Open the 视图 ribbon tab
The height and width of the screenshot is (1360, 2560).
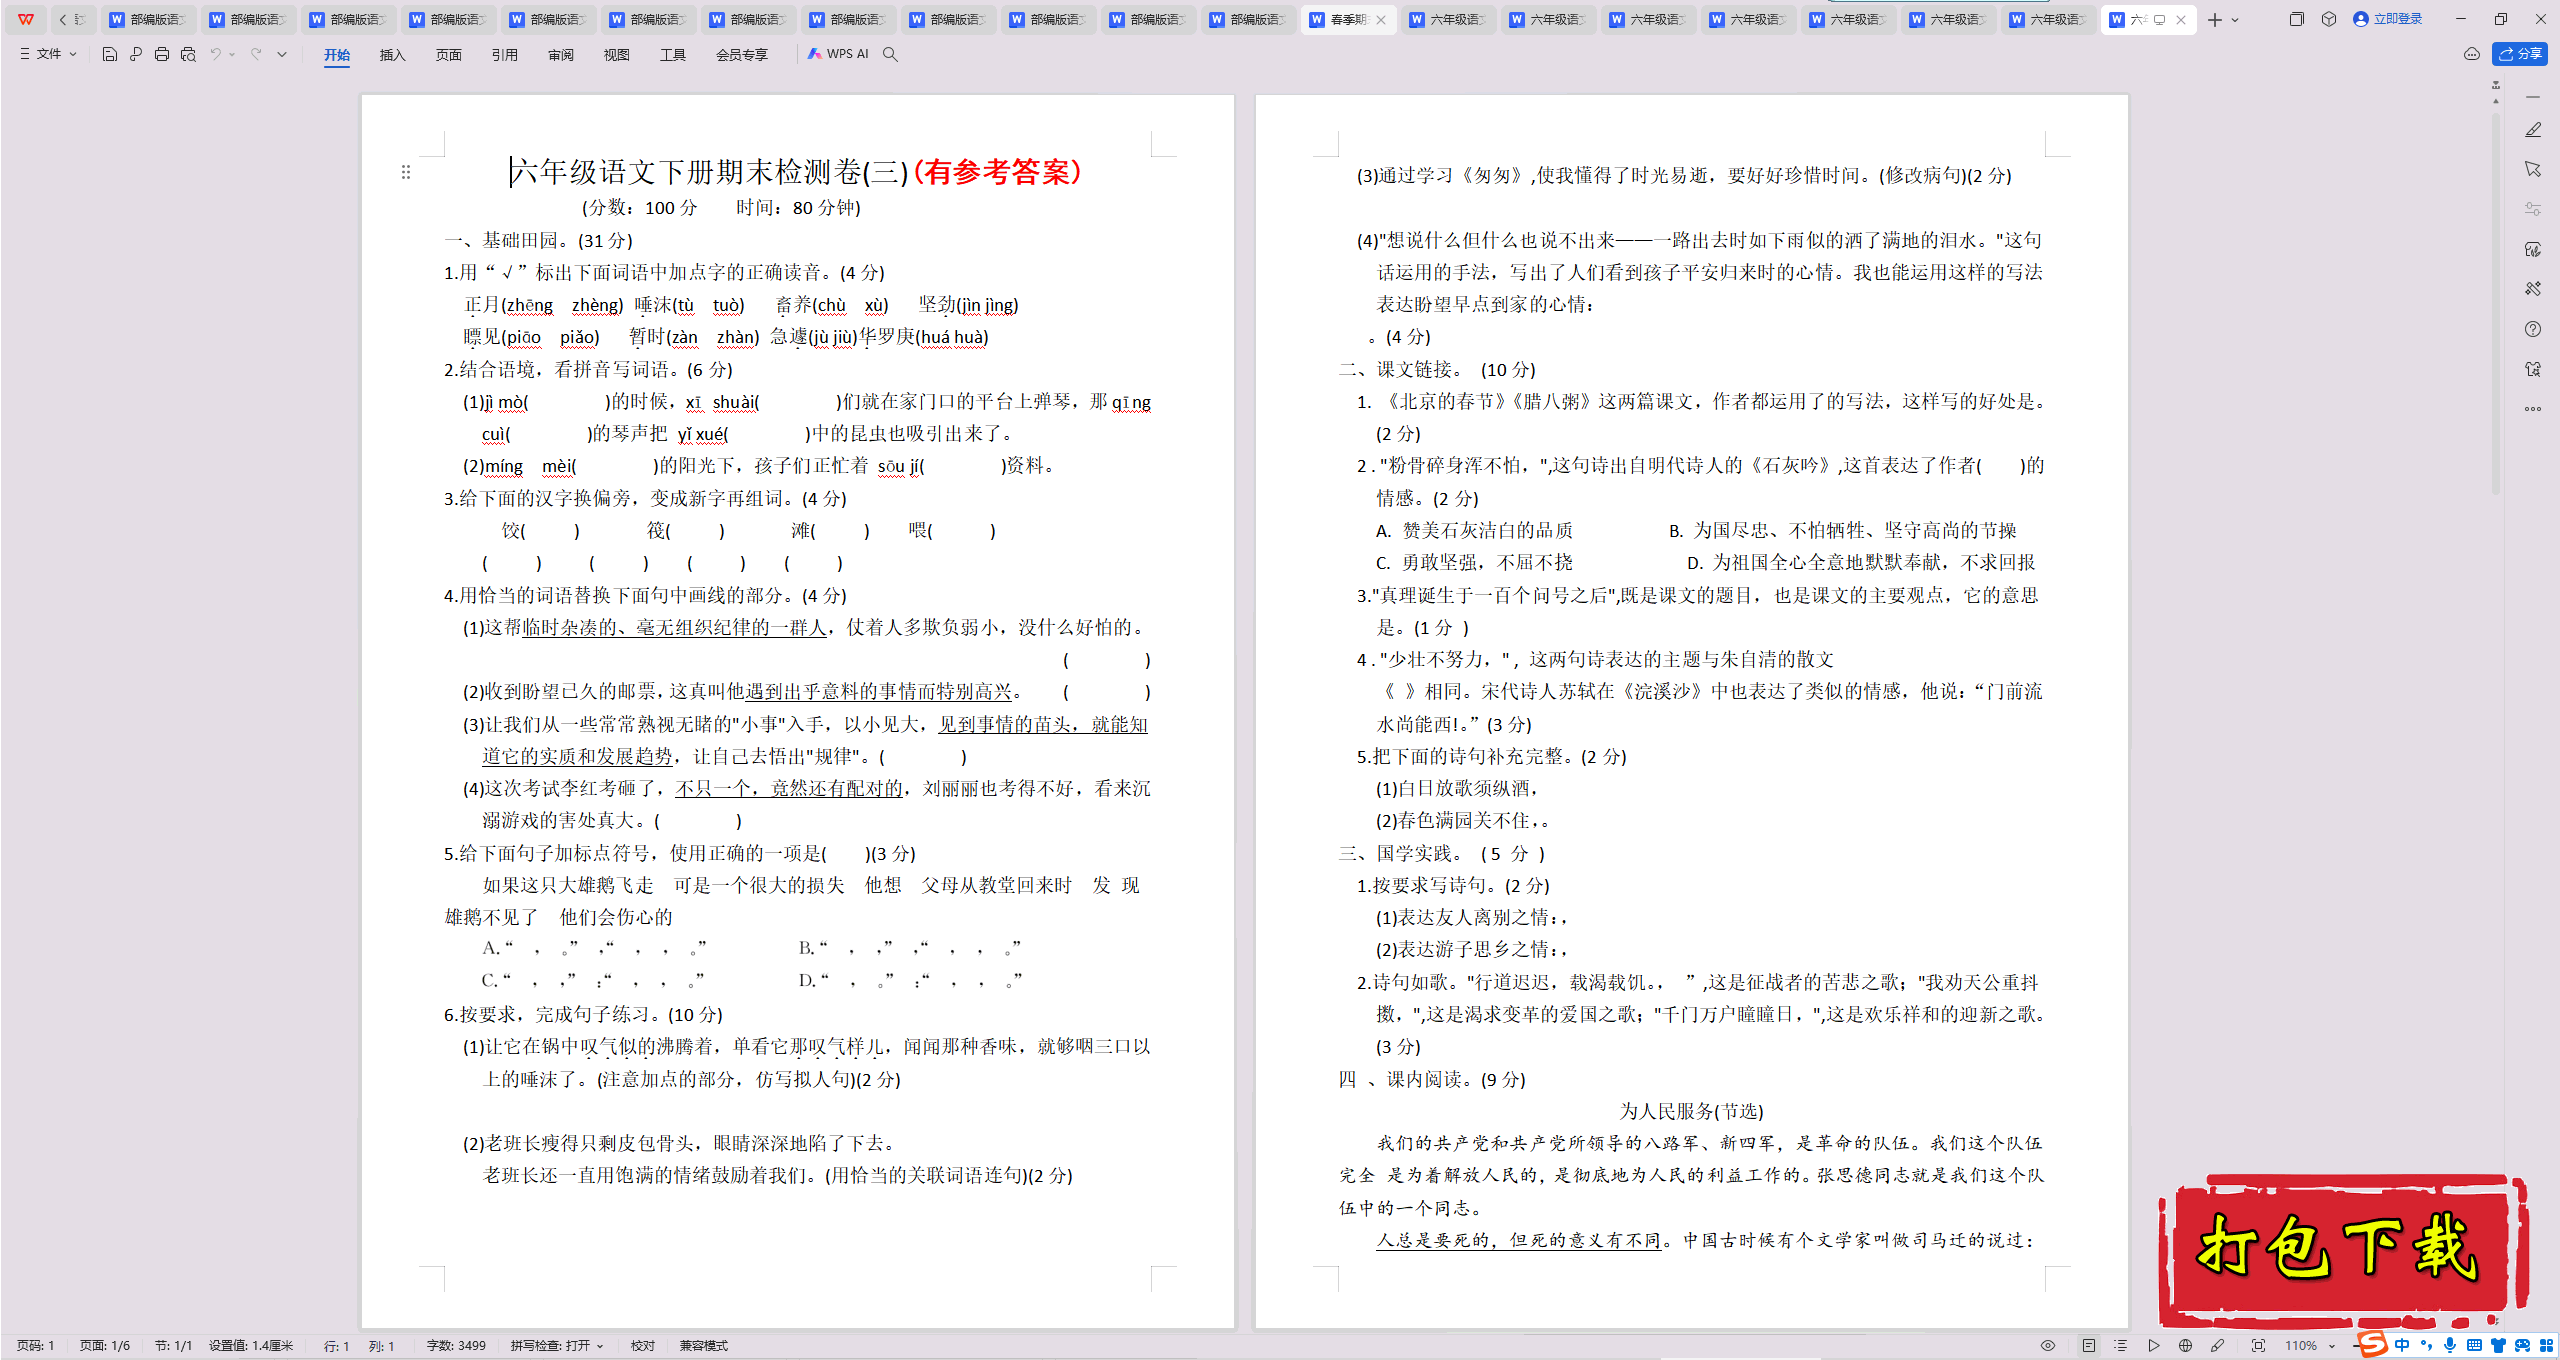pyautogui.click(x=617, y=55)
